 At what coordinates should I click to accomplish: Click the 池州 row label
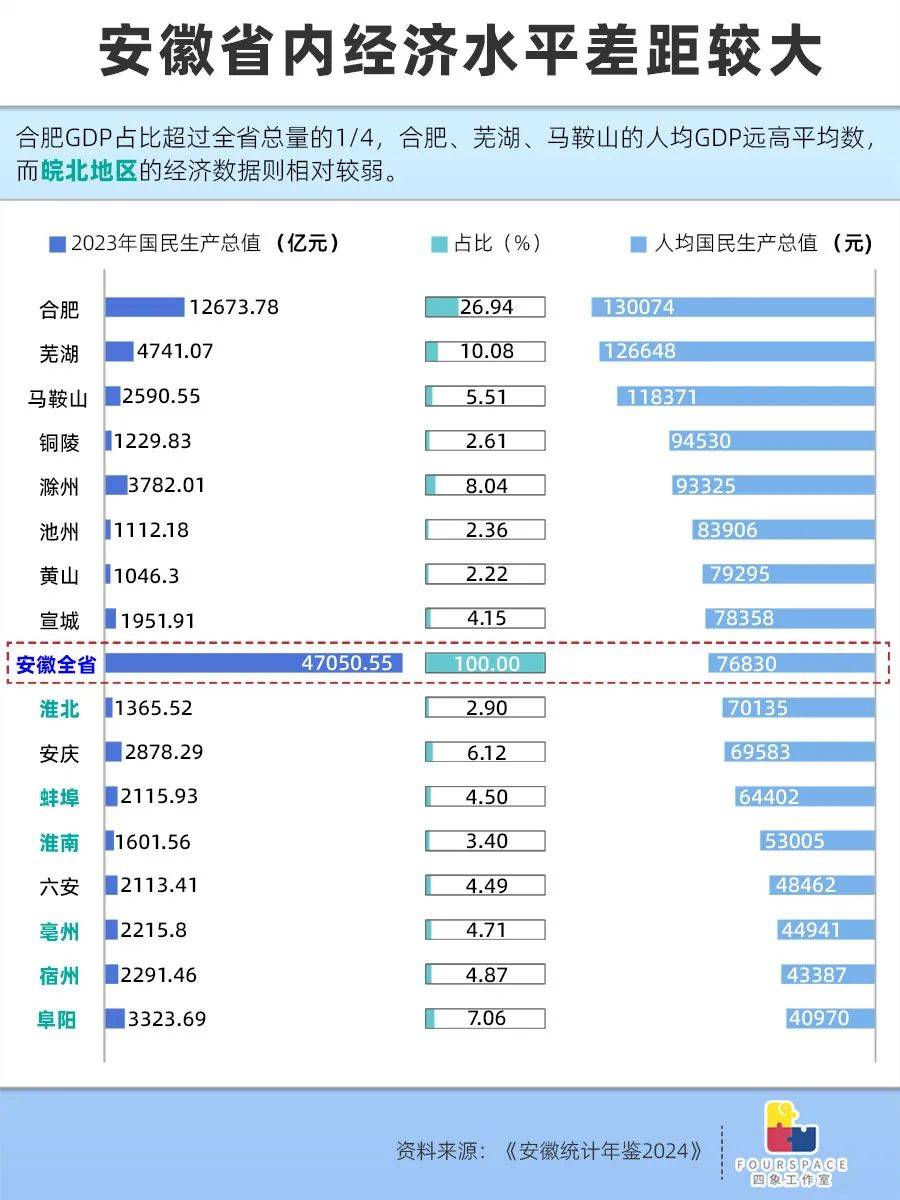click(59, 531)
